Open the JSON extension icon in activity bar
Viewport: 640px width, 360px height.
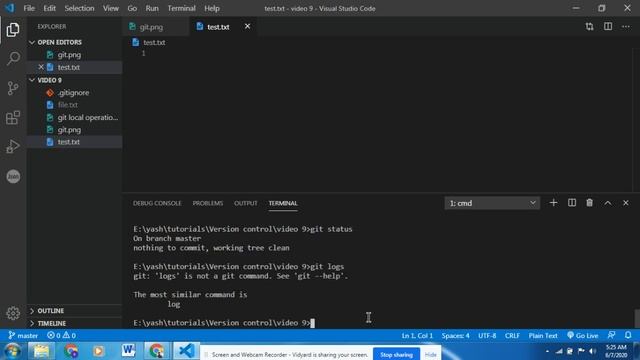[13, 176]
